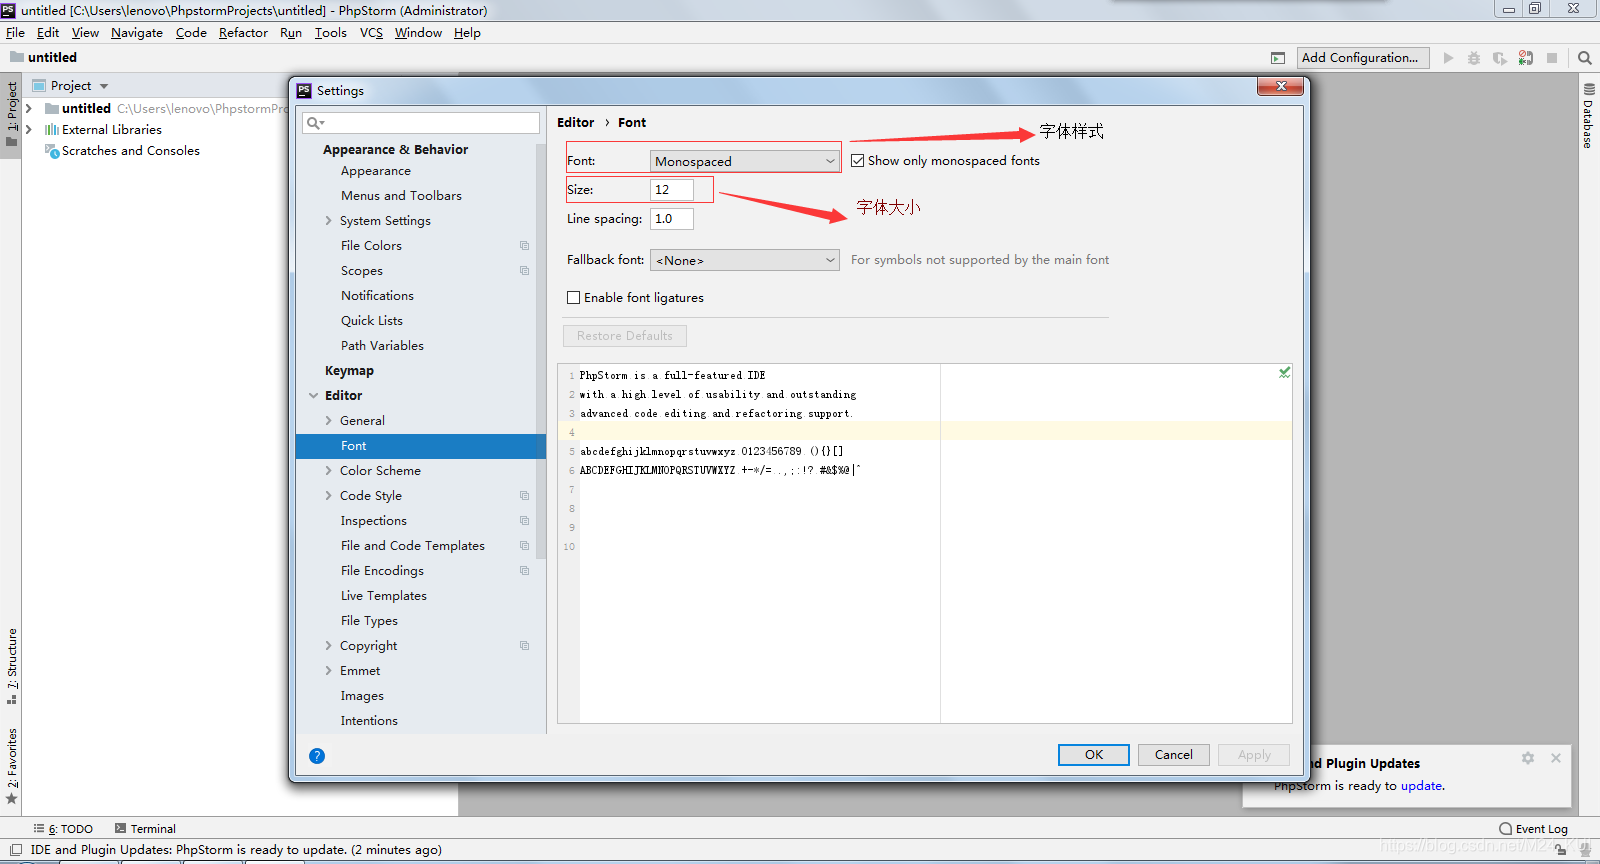Select Intentions in the settings tree
The width and height of the screenshot is (1600, 864).
pos(369,720)
